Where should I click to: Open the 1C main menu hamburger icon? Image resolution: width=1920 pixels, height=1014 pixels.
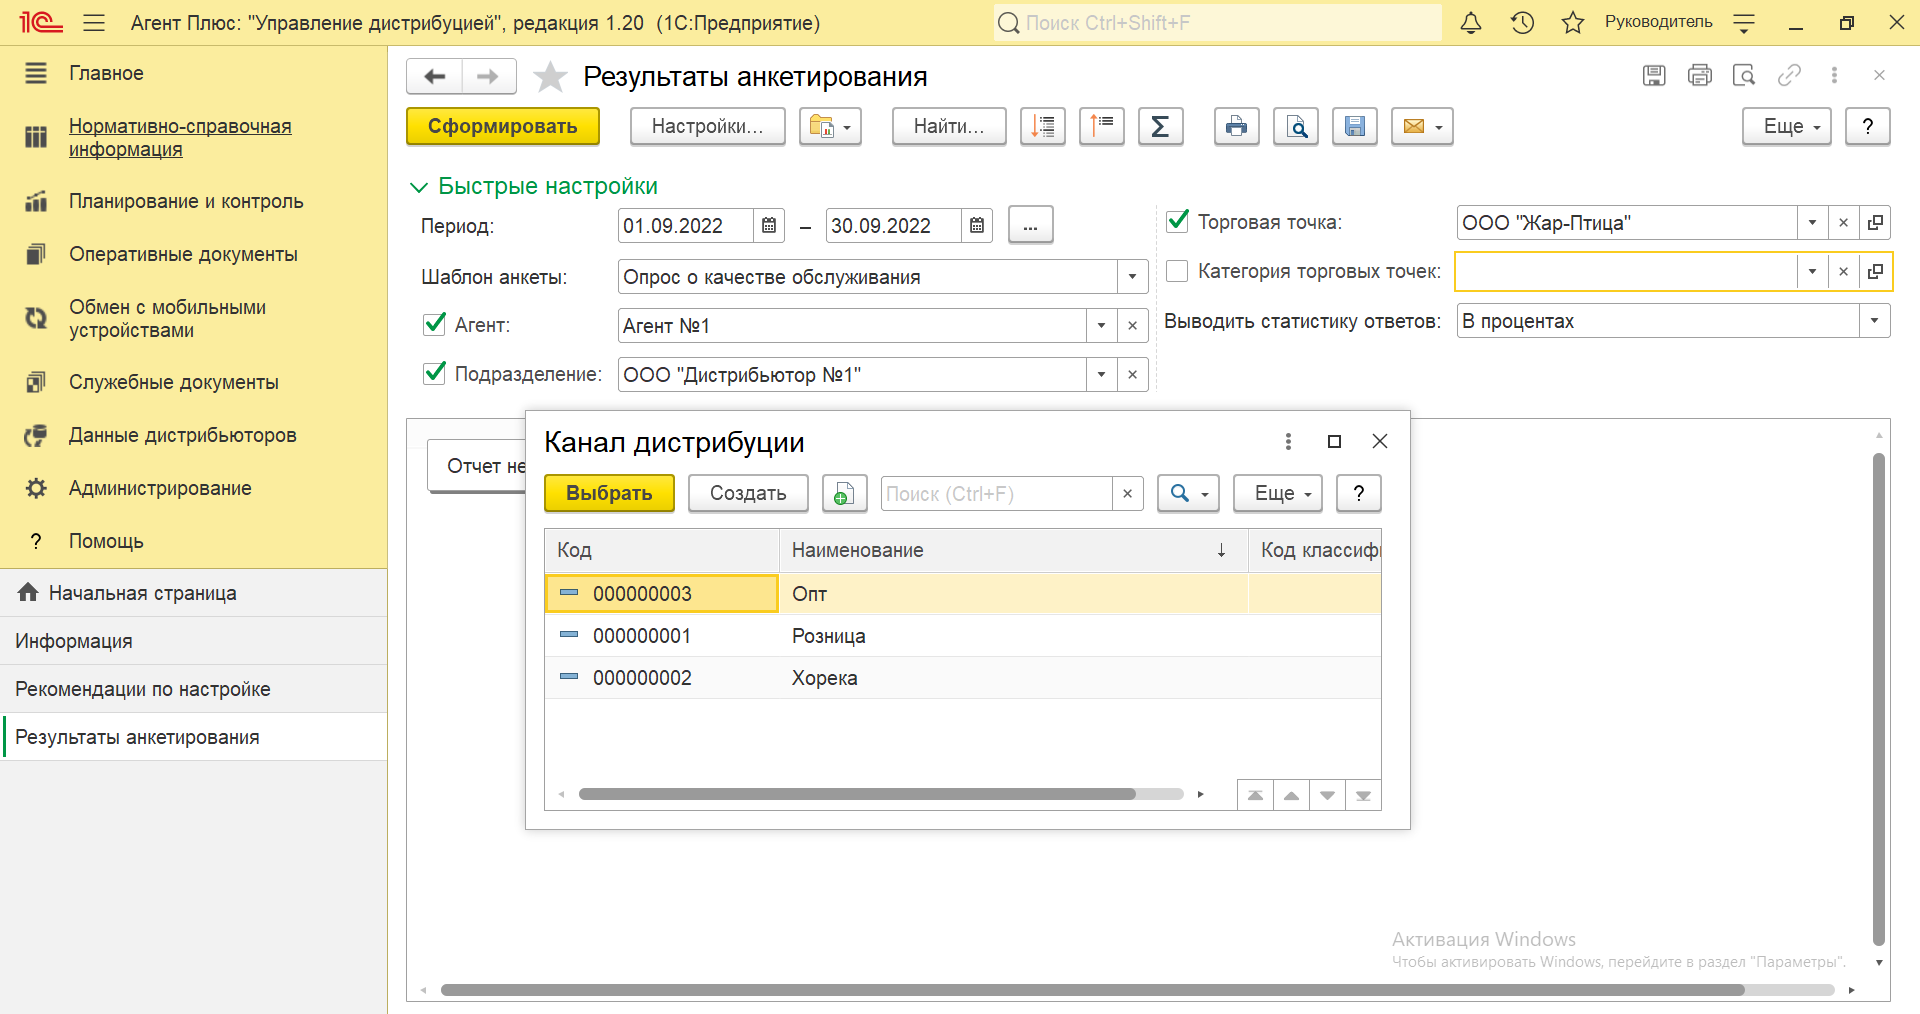[x=94, y=22]
